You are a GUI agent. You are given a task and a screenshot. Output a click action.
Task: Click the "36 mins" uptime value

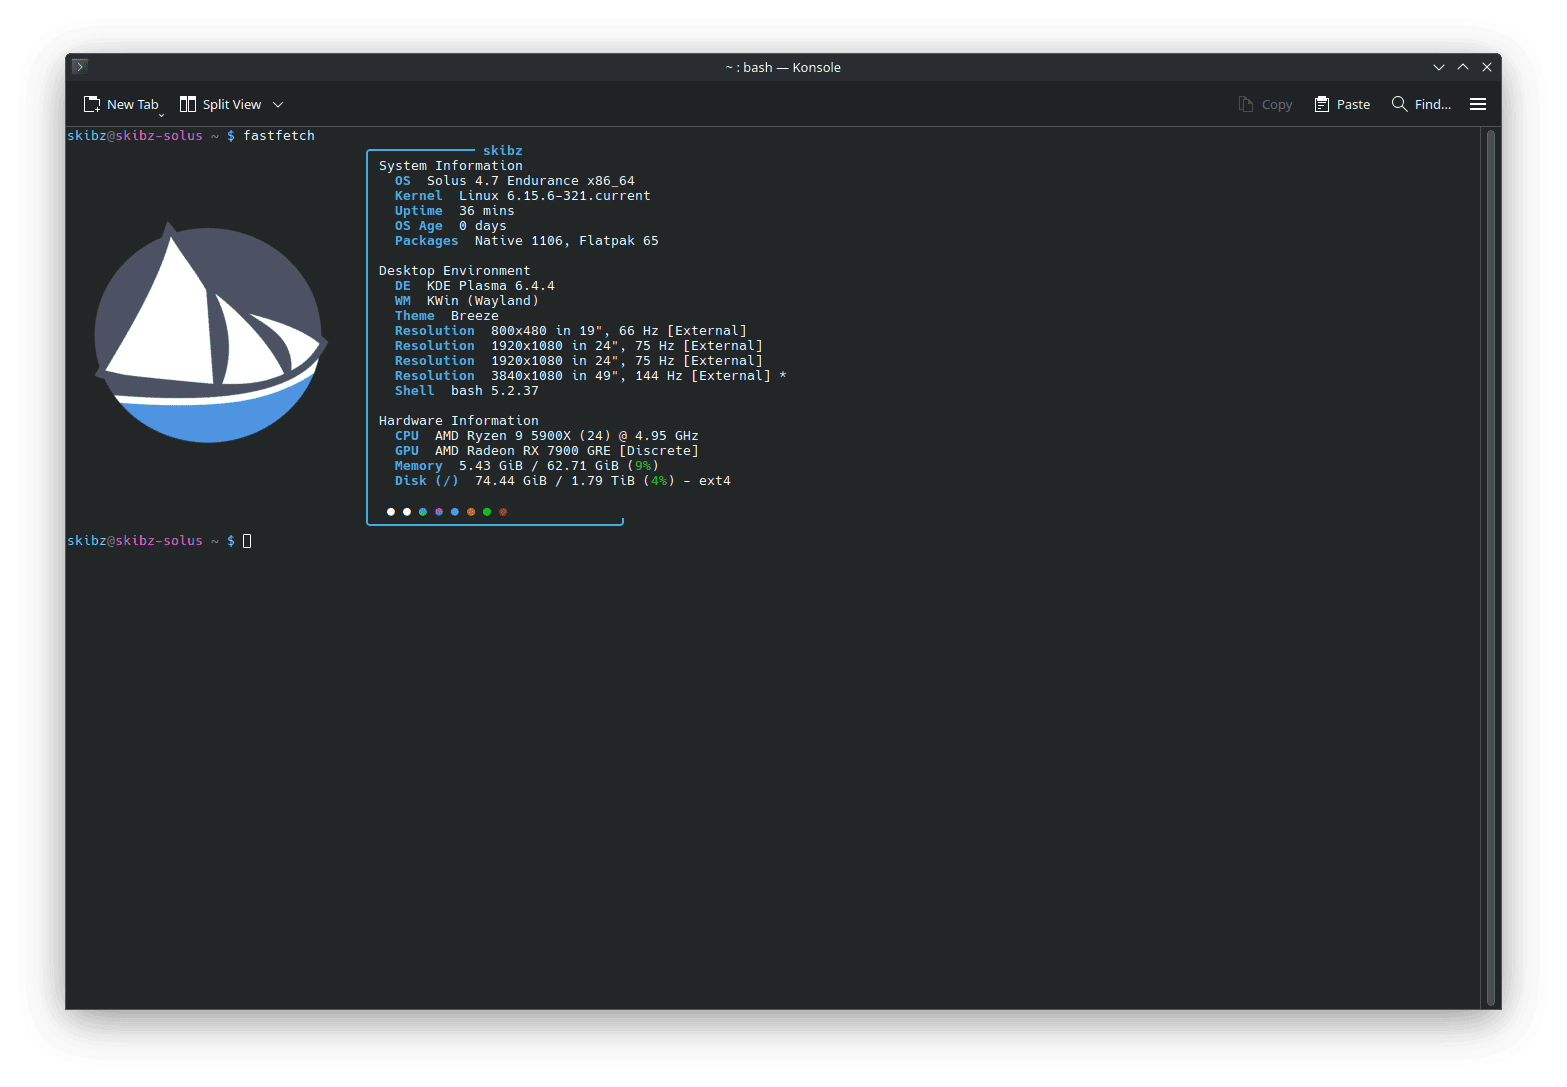487,211
